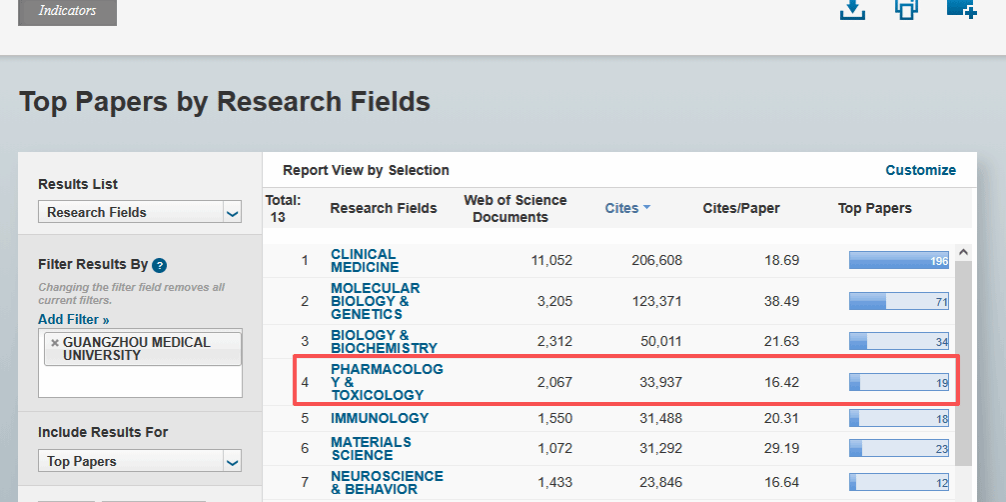Click the Cites sort arrow
This screenshot has width=1006, height=502.
tap(647, 208)
